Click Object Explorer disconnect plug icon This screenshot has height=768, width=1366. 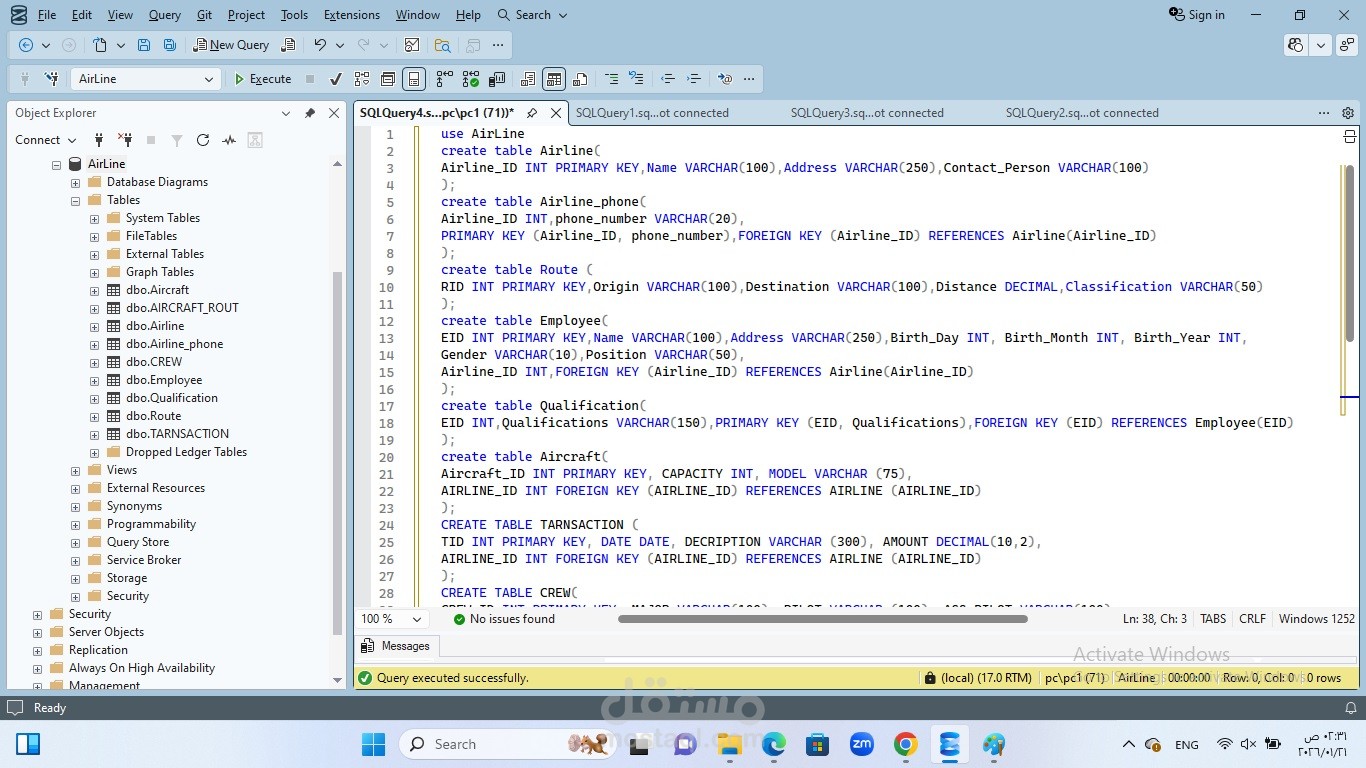click(125, 140)
